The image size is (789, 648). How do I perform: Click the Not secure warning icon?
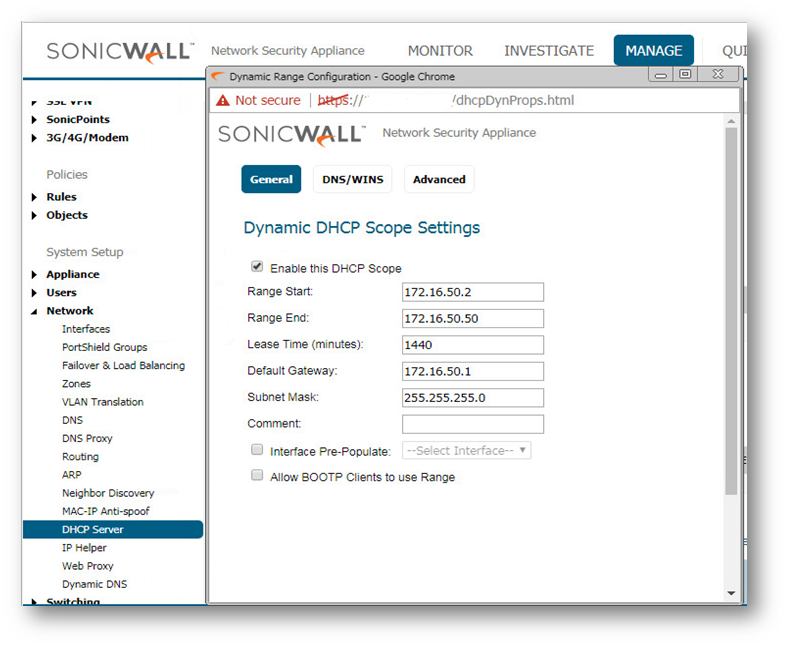pyautogui.click(x=222, y=101)
